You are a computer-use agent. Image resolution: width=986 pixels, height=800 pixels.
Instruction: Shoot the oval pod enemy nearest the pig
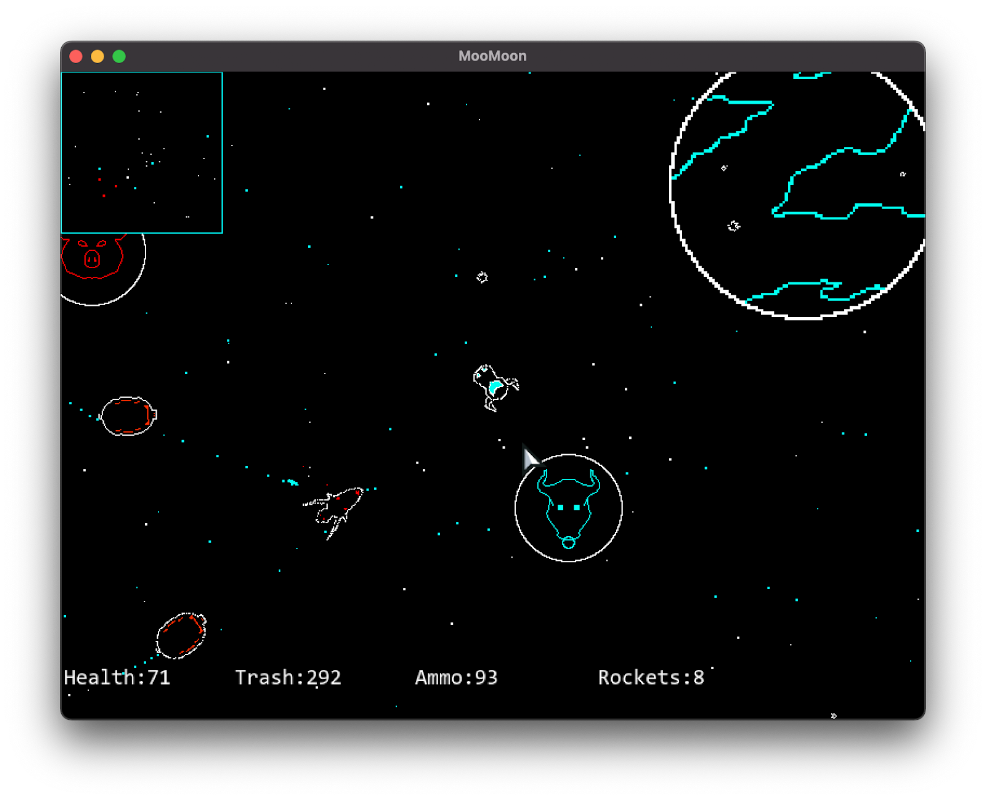point(128,416)
